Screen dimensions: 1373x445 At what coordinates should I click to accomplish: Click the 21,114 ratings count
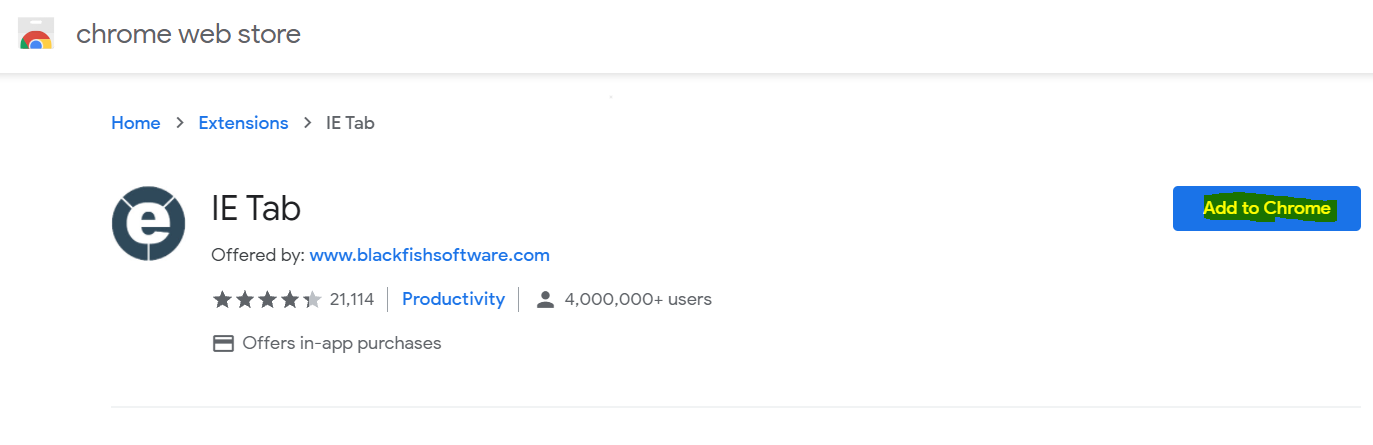pyautogui.click(x=352, y=299)
